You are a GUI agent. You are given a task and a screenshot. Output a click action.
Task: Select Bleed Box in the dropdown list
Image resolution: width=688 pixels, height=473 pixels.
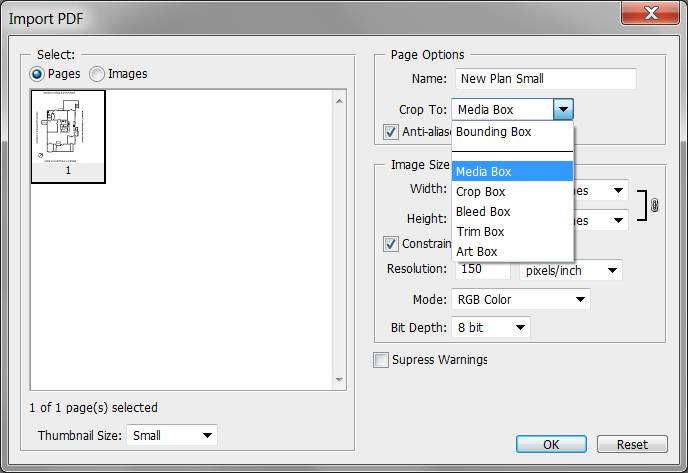tap(483, 211)
